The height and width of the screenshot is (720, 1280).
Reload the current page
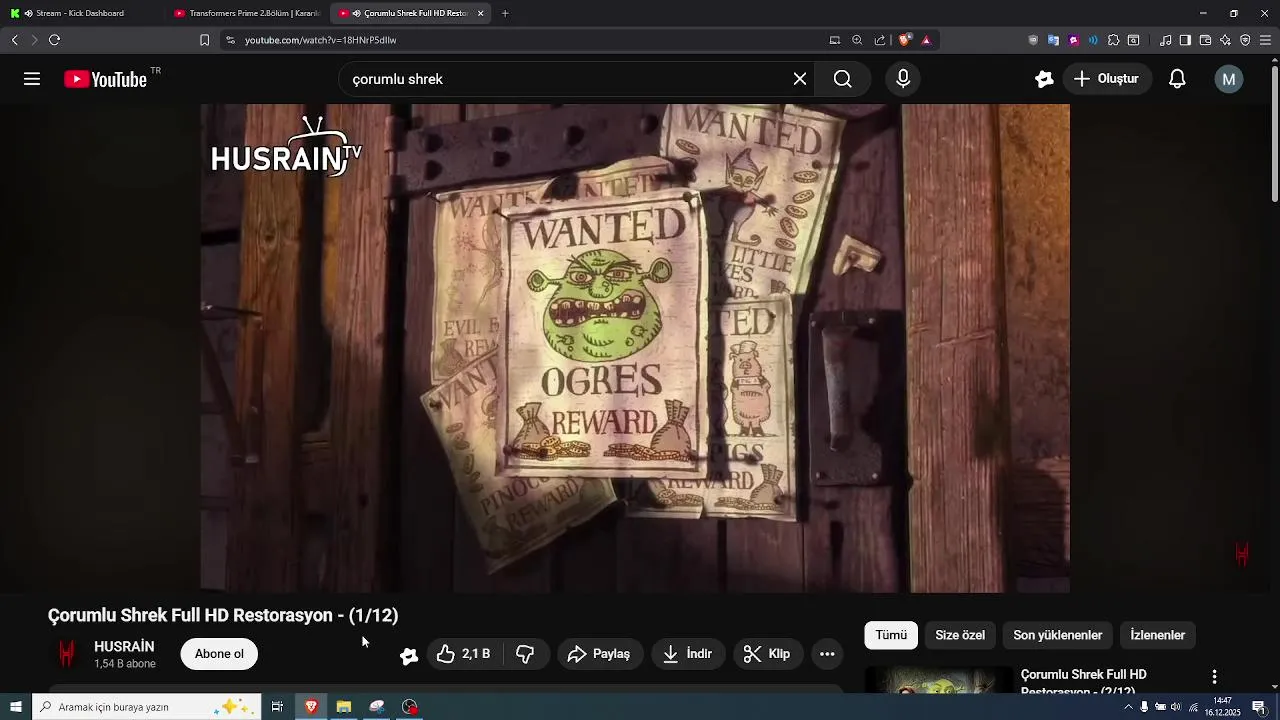point(54,40)
